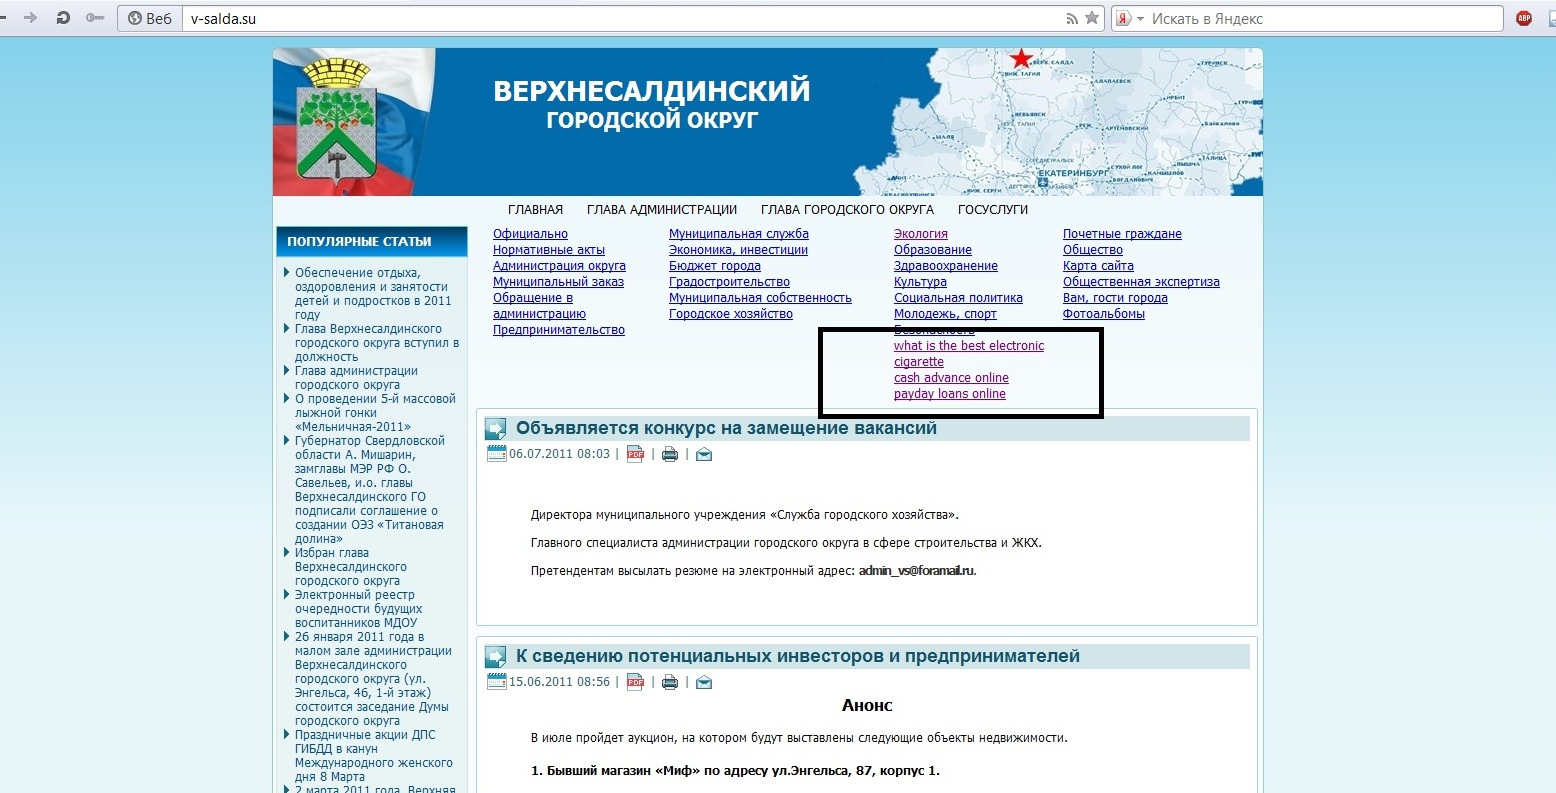The image size is (1556, 793).
Task: Print the 06.07.2011 vacancy announcement article
Action: tap(670, 454)
